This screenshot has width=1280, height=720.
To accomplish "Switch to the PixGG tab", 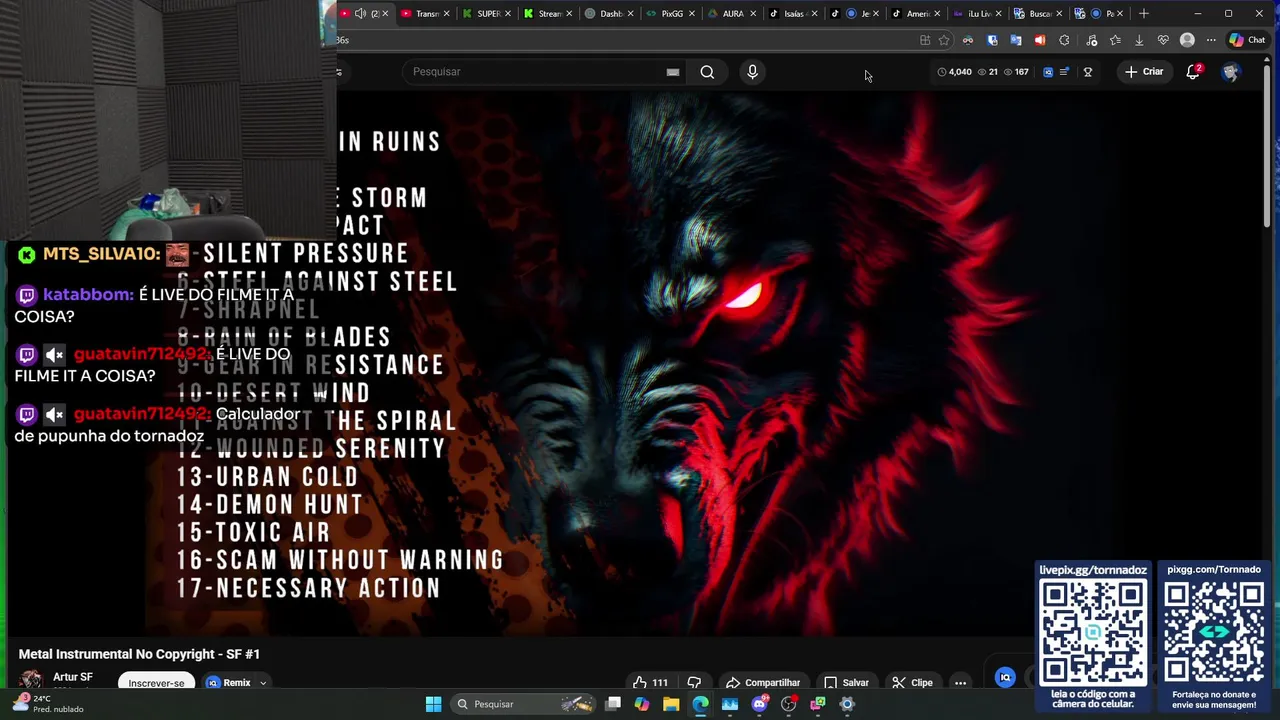I will point(670,13).
